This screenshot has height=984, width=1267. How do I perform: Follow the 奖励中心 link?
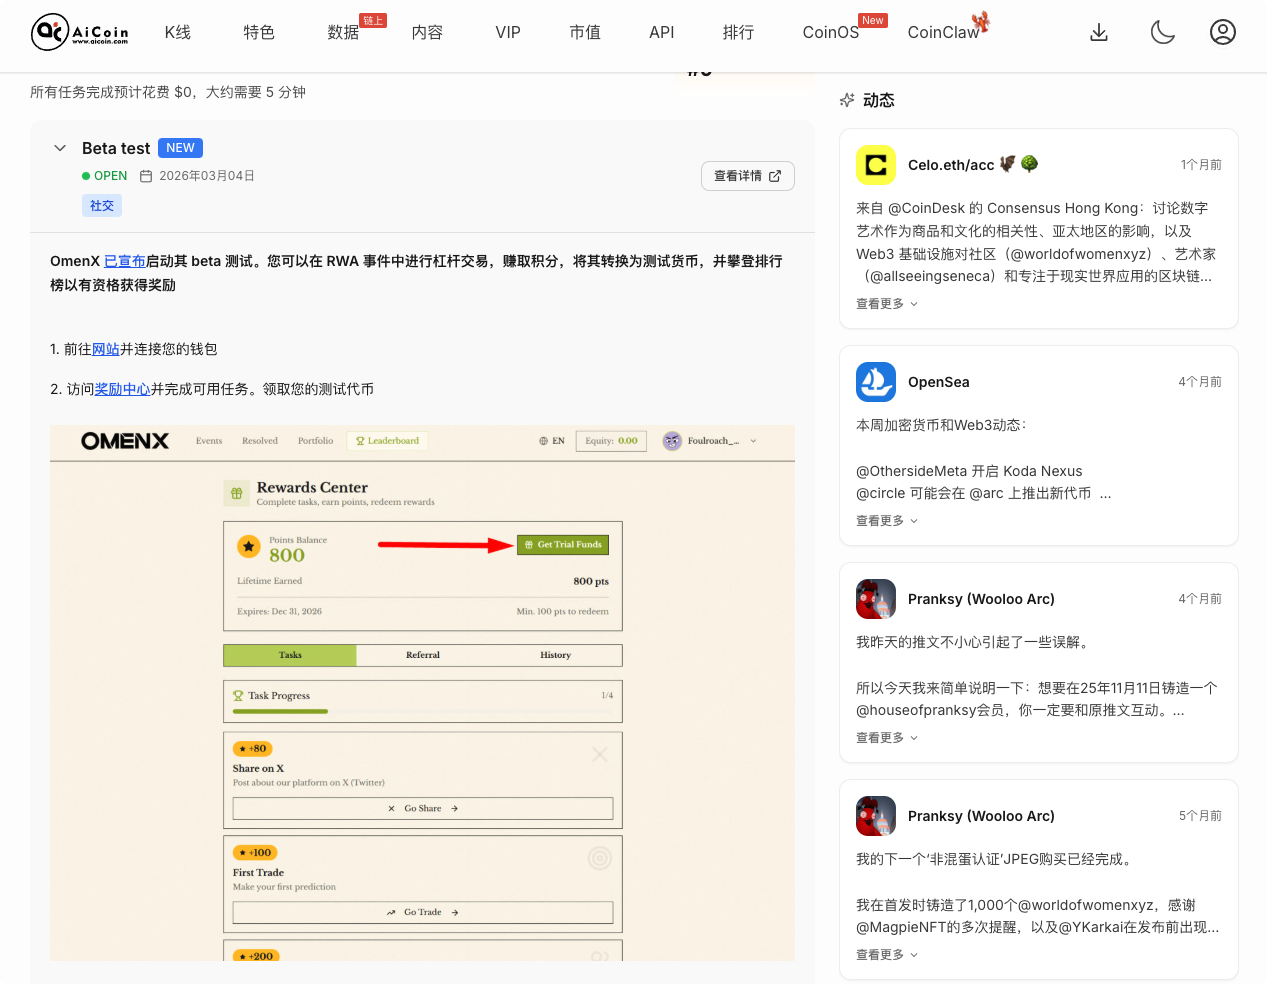point(122,389)
